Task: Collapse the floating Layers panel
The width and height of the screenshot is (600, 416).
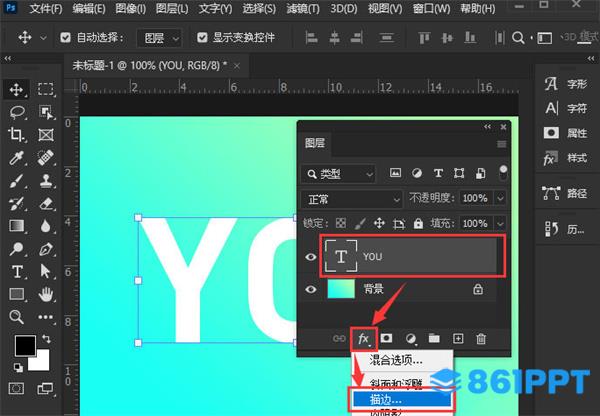Action: tap(487, 127)
